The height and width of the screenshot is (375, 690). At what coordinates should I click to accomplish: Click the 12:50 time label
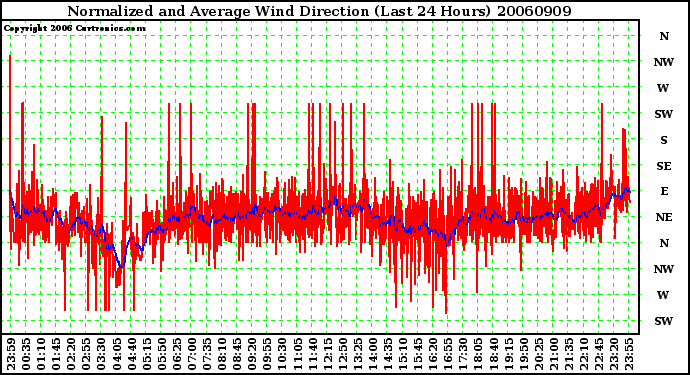click(x=343, y=354)
